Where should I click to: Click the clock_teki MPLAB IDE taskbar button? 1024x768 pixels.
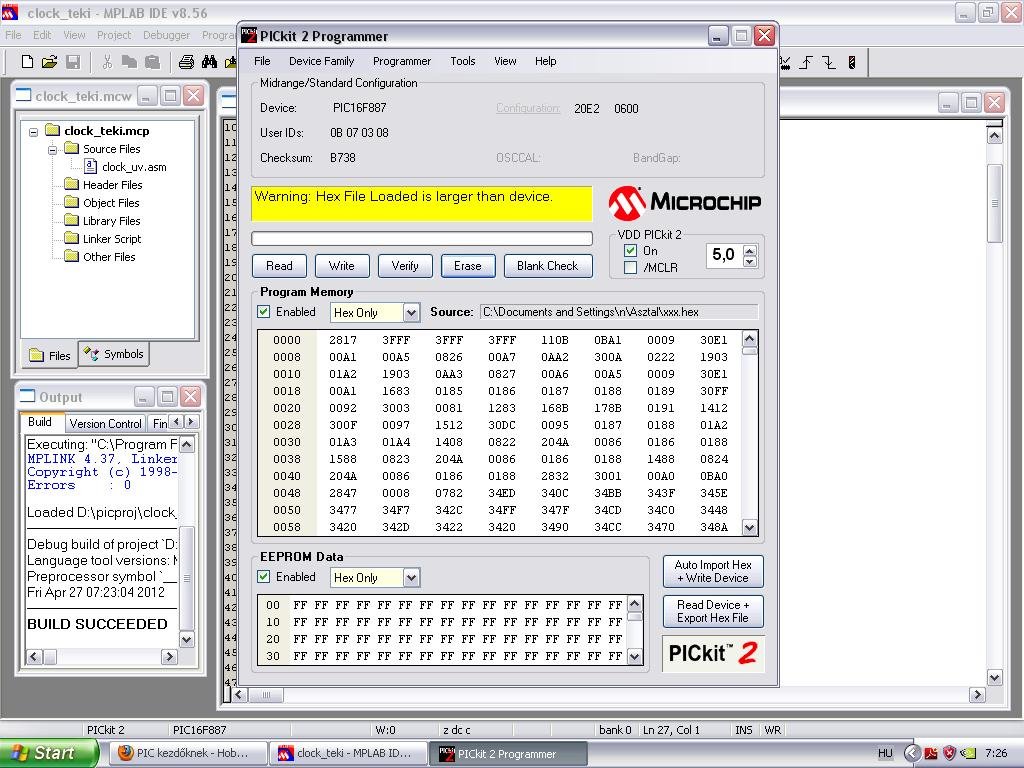point(347,753)
